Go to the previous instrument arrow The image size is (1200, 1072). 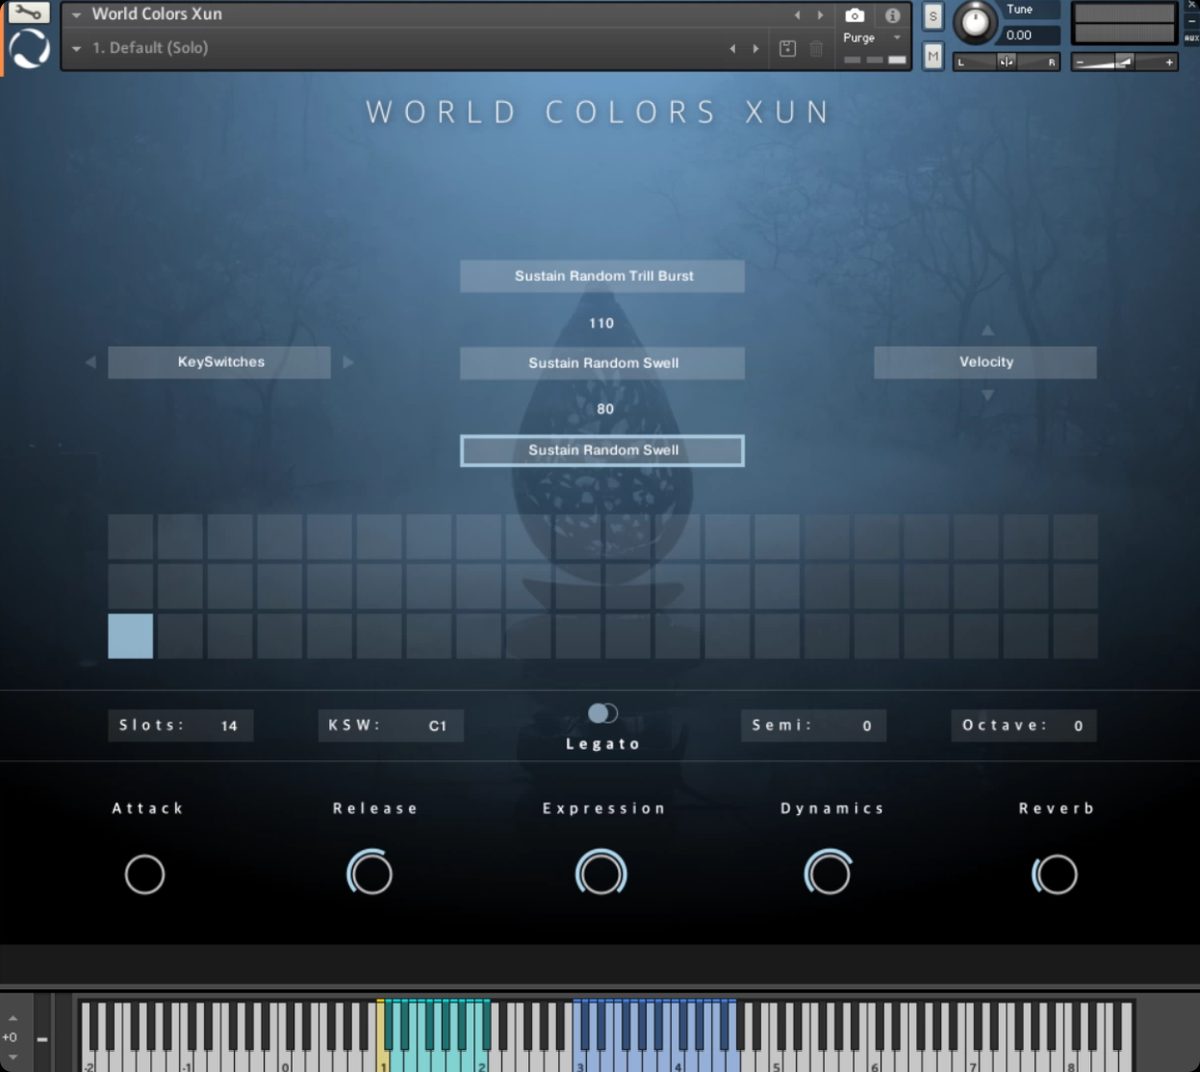(797, 15)
